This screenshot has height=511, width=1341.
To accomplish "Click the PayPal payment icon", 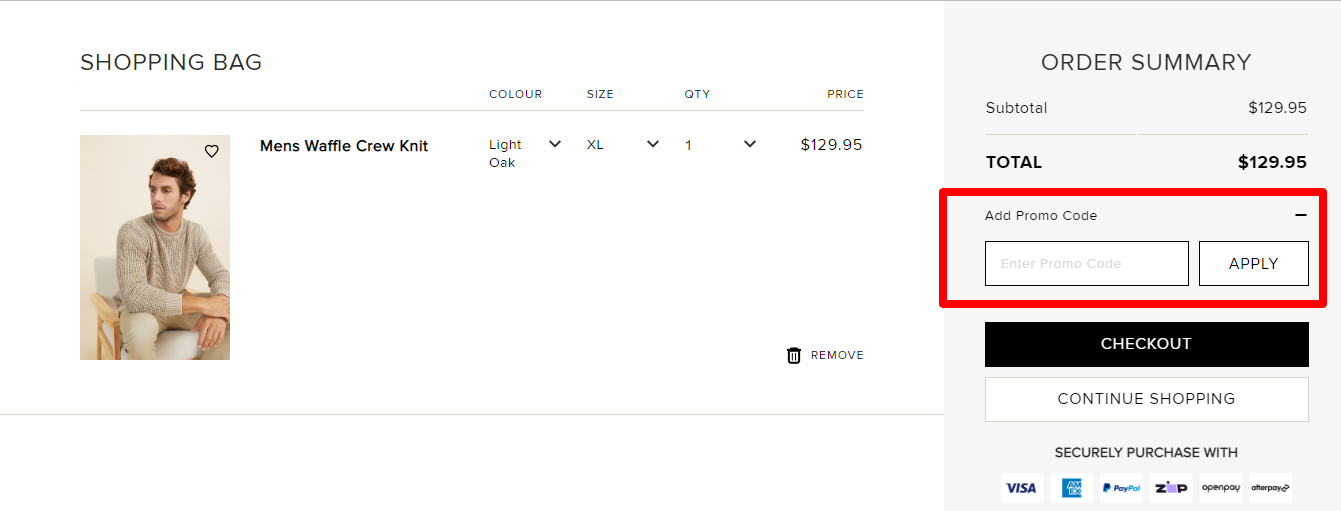I will tap(1122, 488).
